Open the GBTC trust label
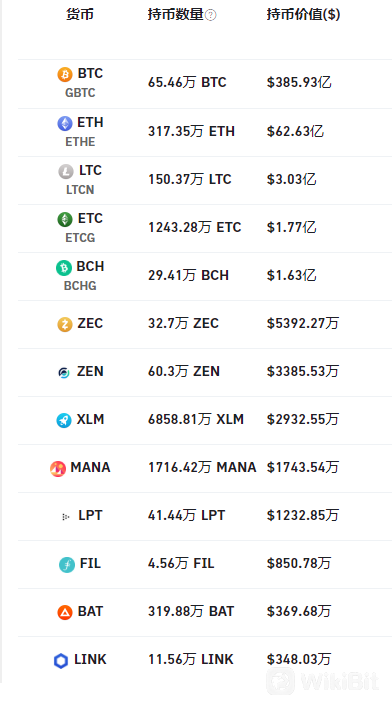392x710 pixels. [80, 93]
